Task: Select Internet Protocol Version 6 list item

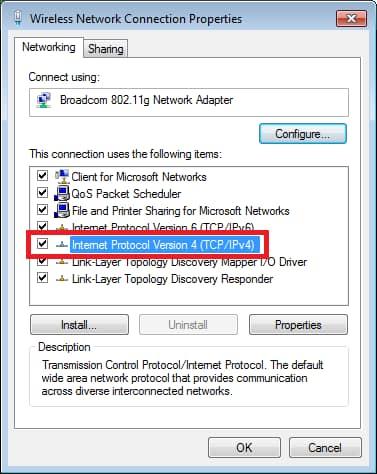Action: pos(163,227)
